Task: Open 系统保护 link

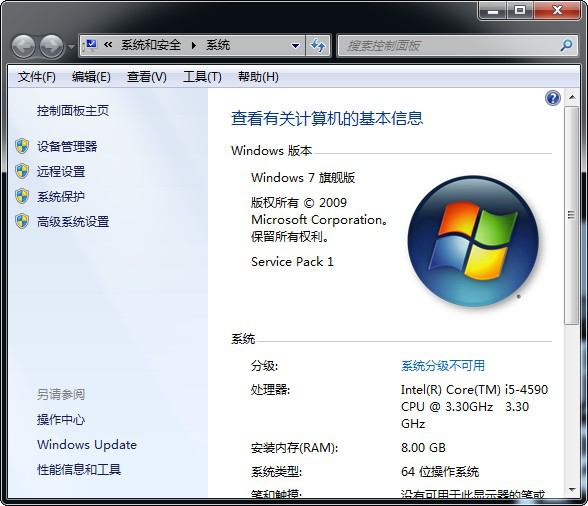Action: 61,197
